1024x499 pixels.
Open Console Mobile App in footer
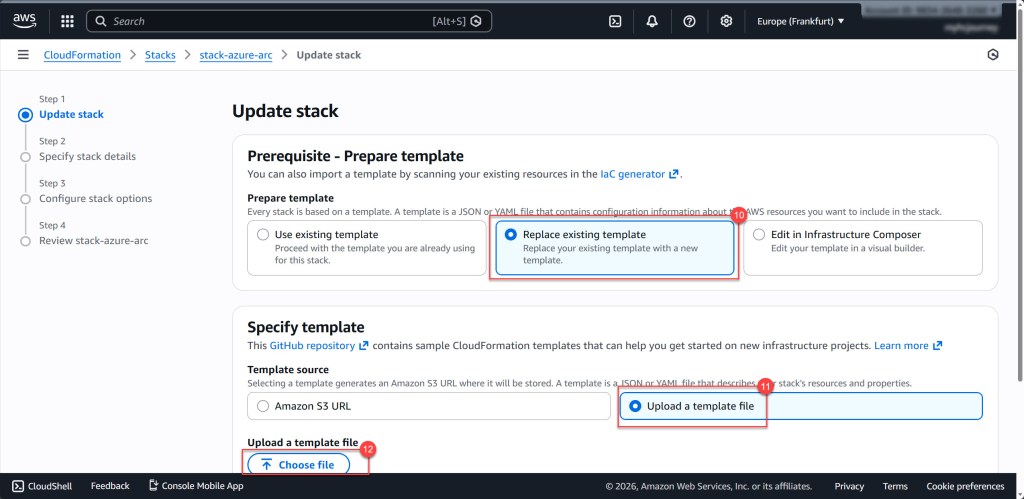(196, 486)
